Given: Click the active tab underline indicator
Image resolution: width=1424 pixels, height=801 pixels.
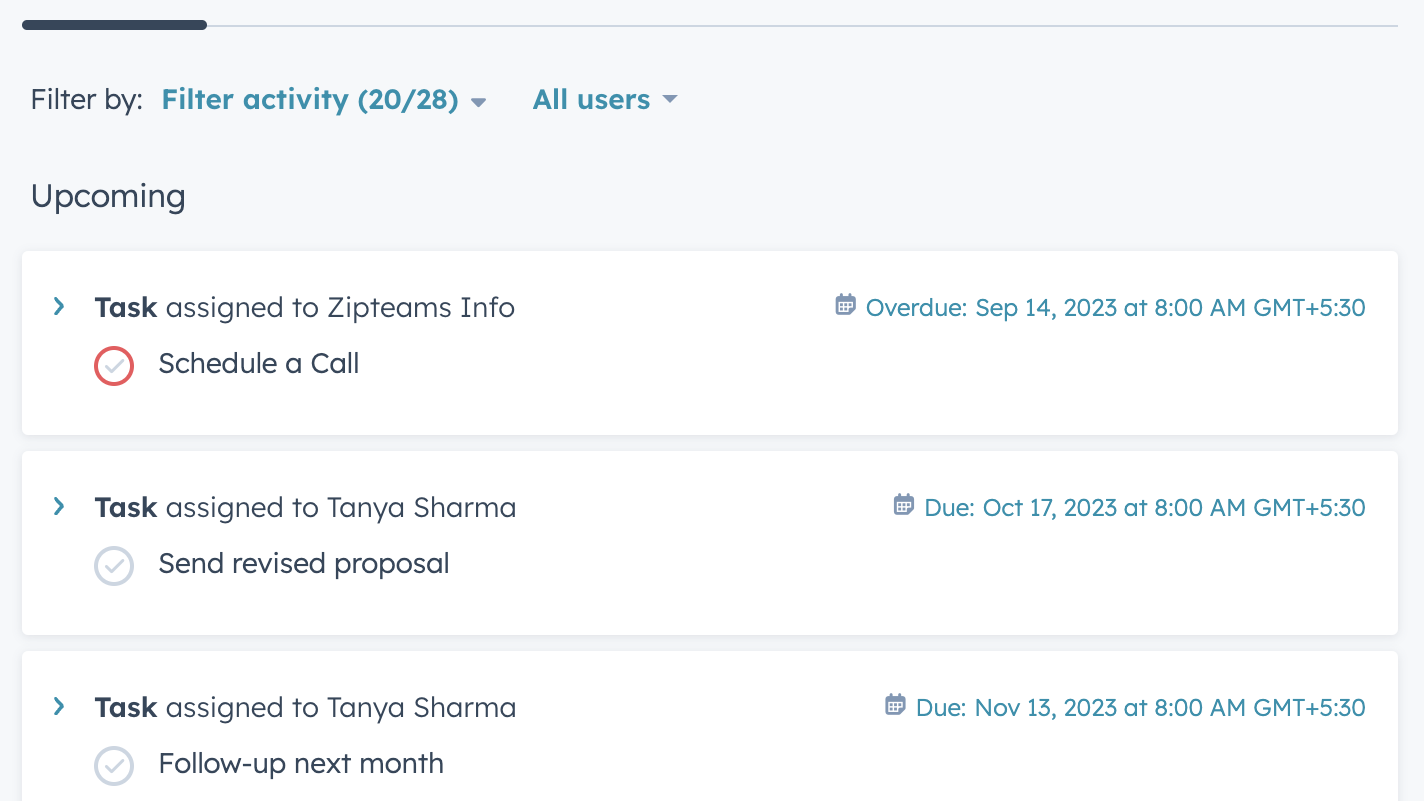Looking at the screenshot, I should pos(114,25).
